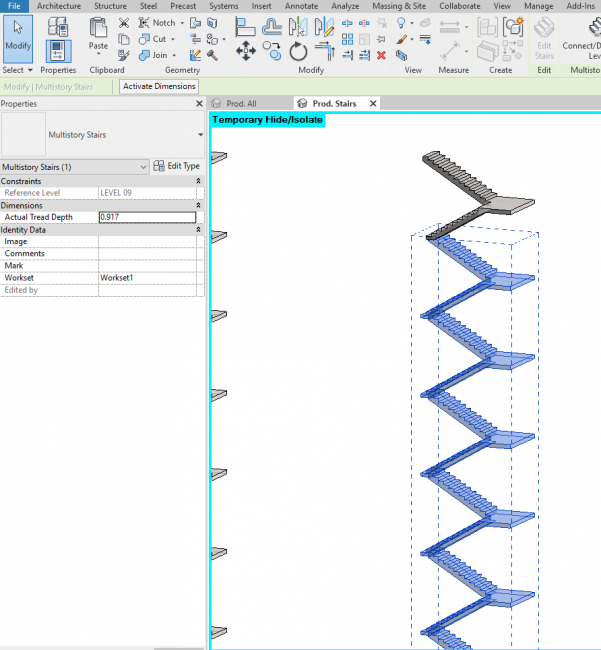Click the Edit Type button
601x650 pixels.
177,166
